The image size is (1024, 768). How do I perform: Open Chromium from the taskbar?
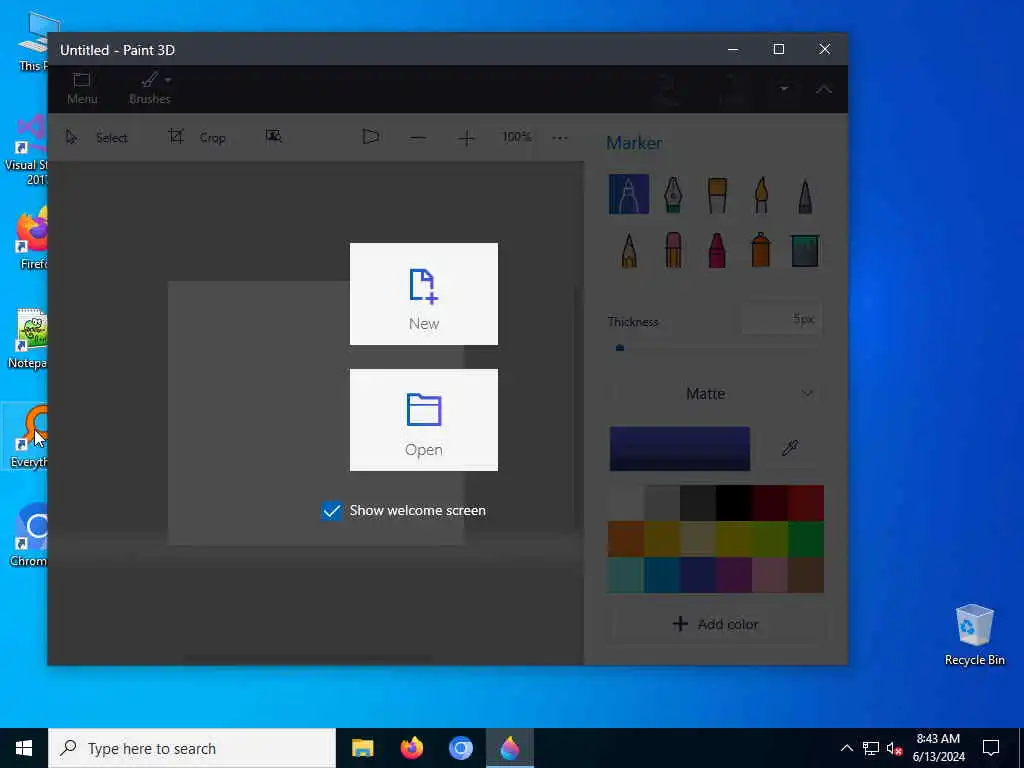[x=460, y=748]
